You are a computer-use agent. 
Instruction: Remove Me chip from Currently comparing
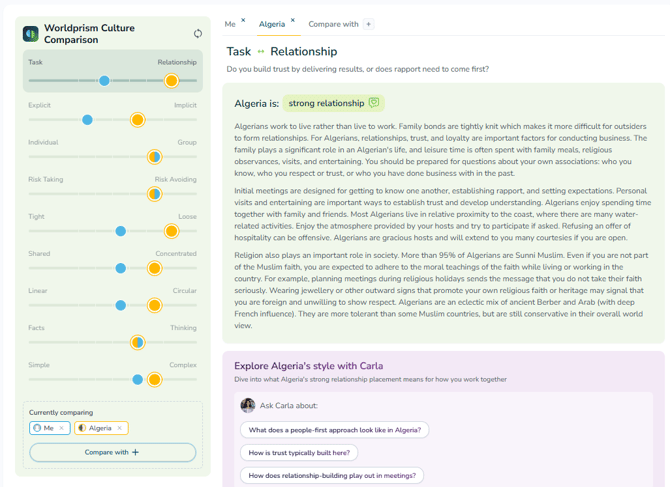pyautogui.click(x=62, y=428)
